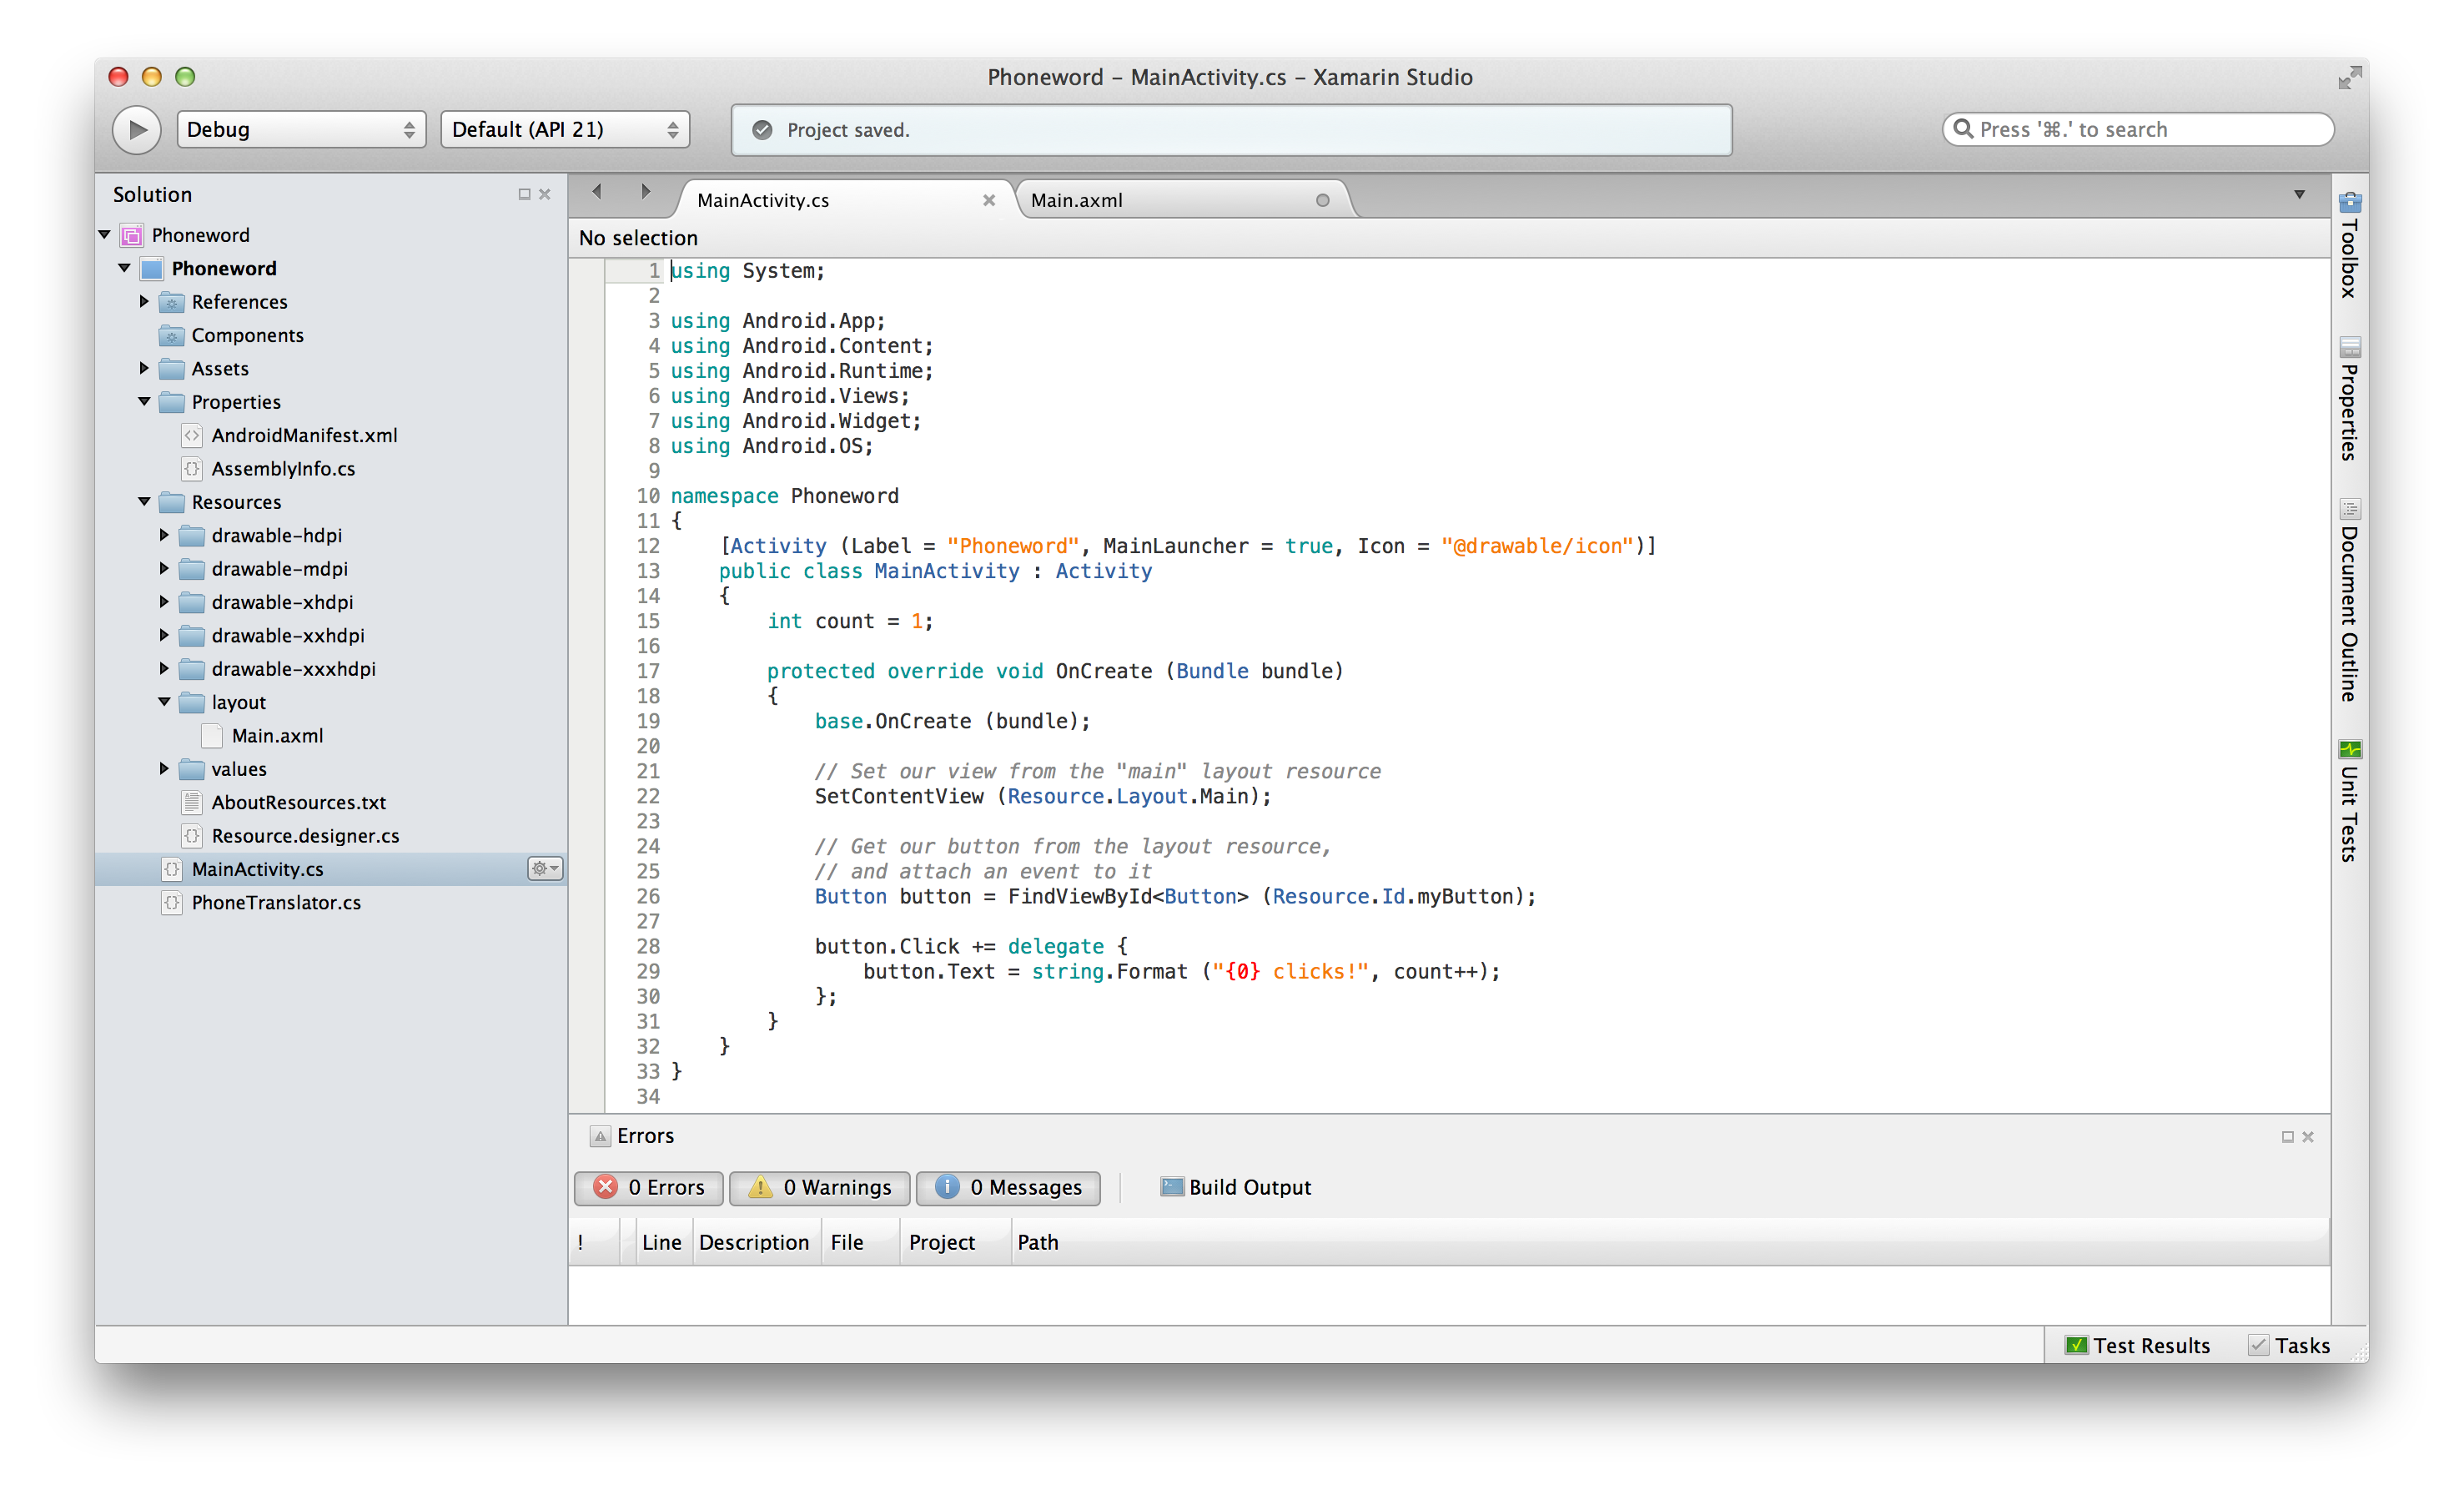Close the MainActivity.cs tab

(988, 200)
